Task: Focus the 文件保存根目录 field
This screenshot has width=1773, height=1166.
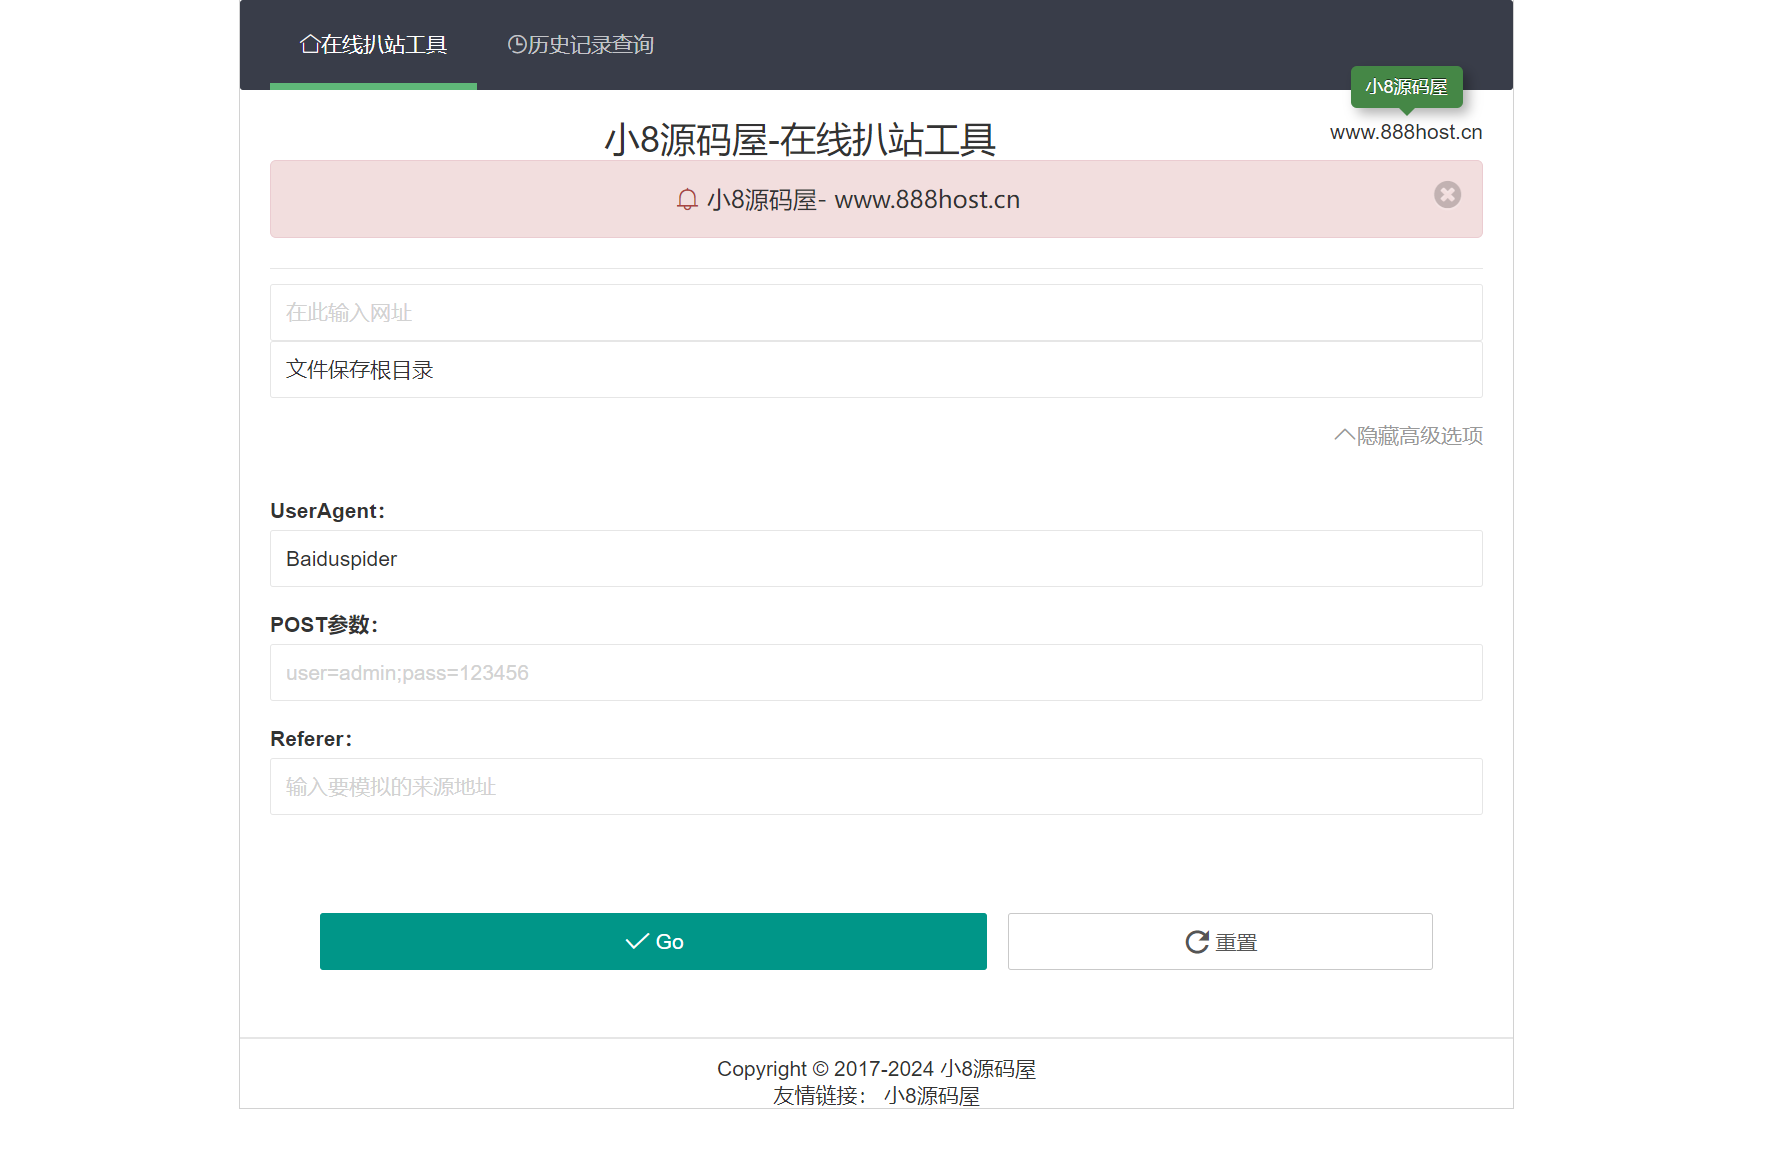Action: [876, 370]
